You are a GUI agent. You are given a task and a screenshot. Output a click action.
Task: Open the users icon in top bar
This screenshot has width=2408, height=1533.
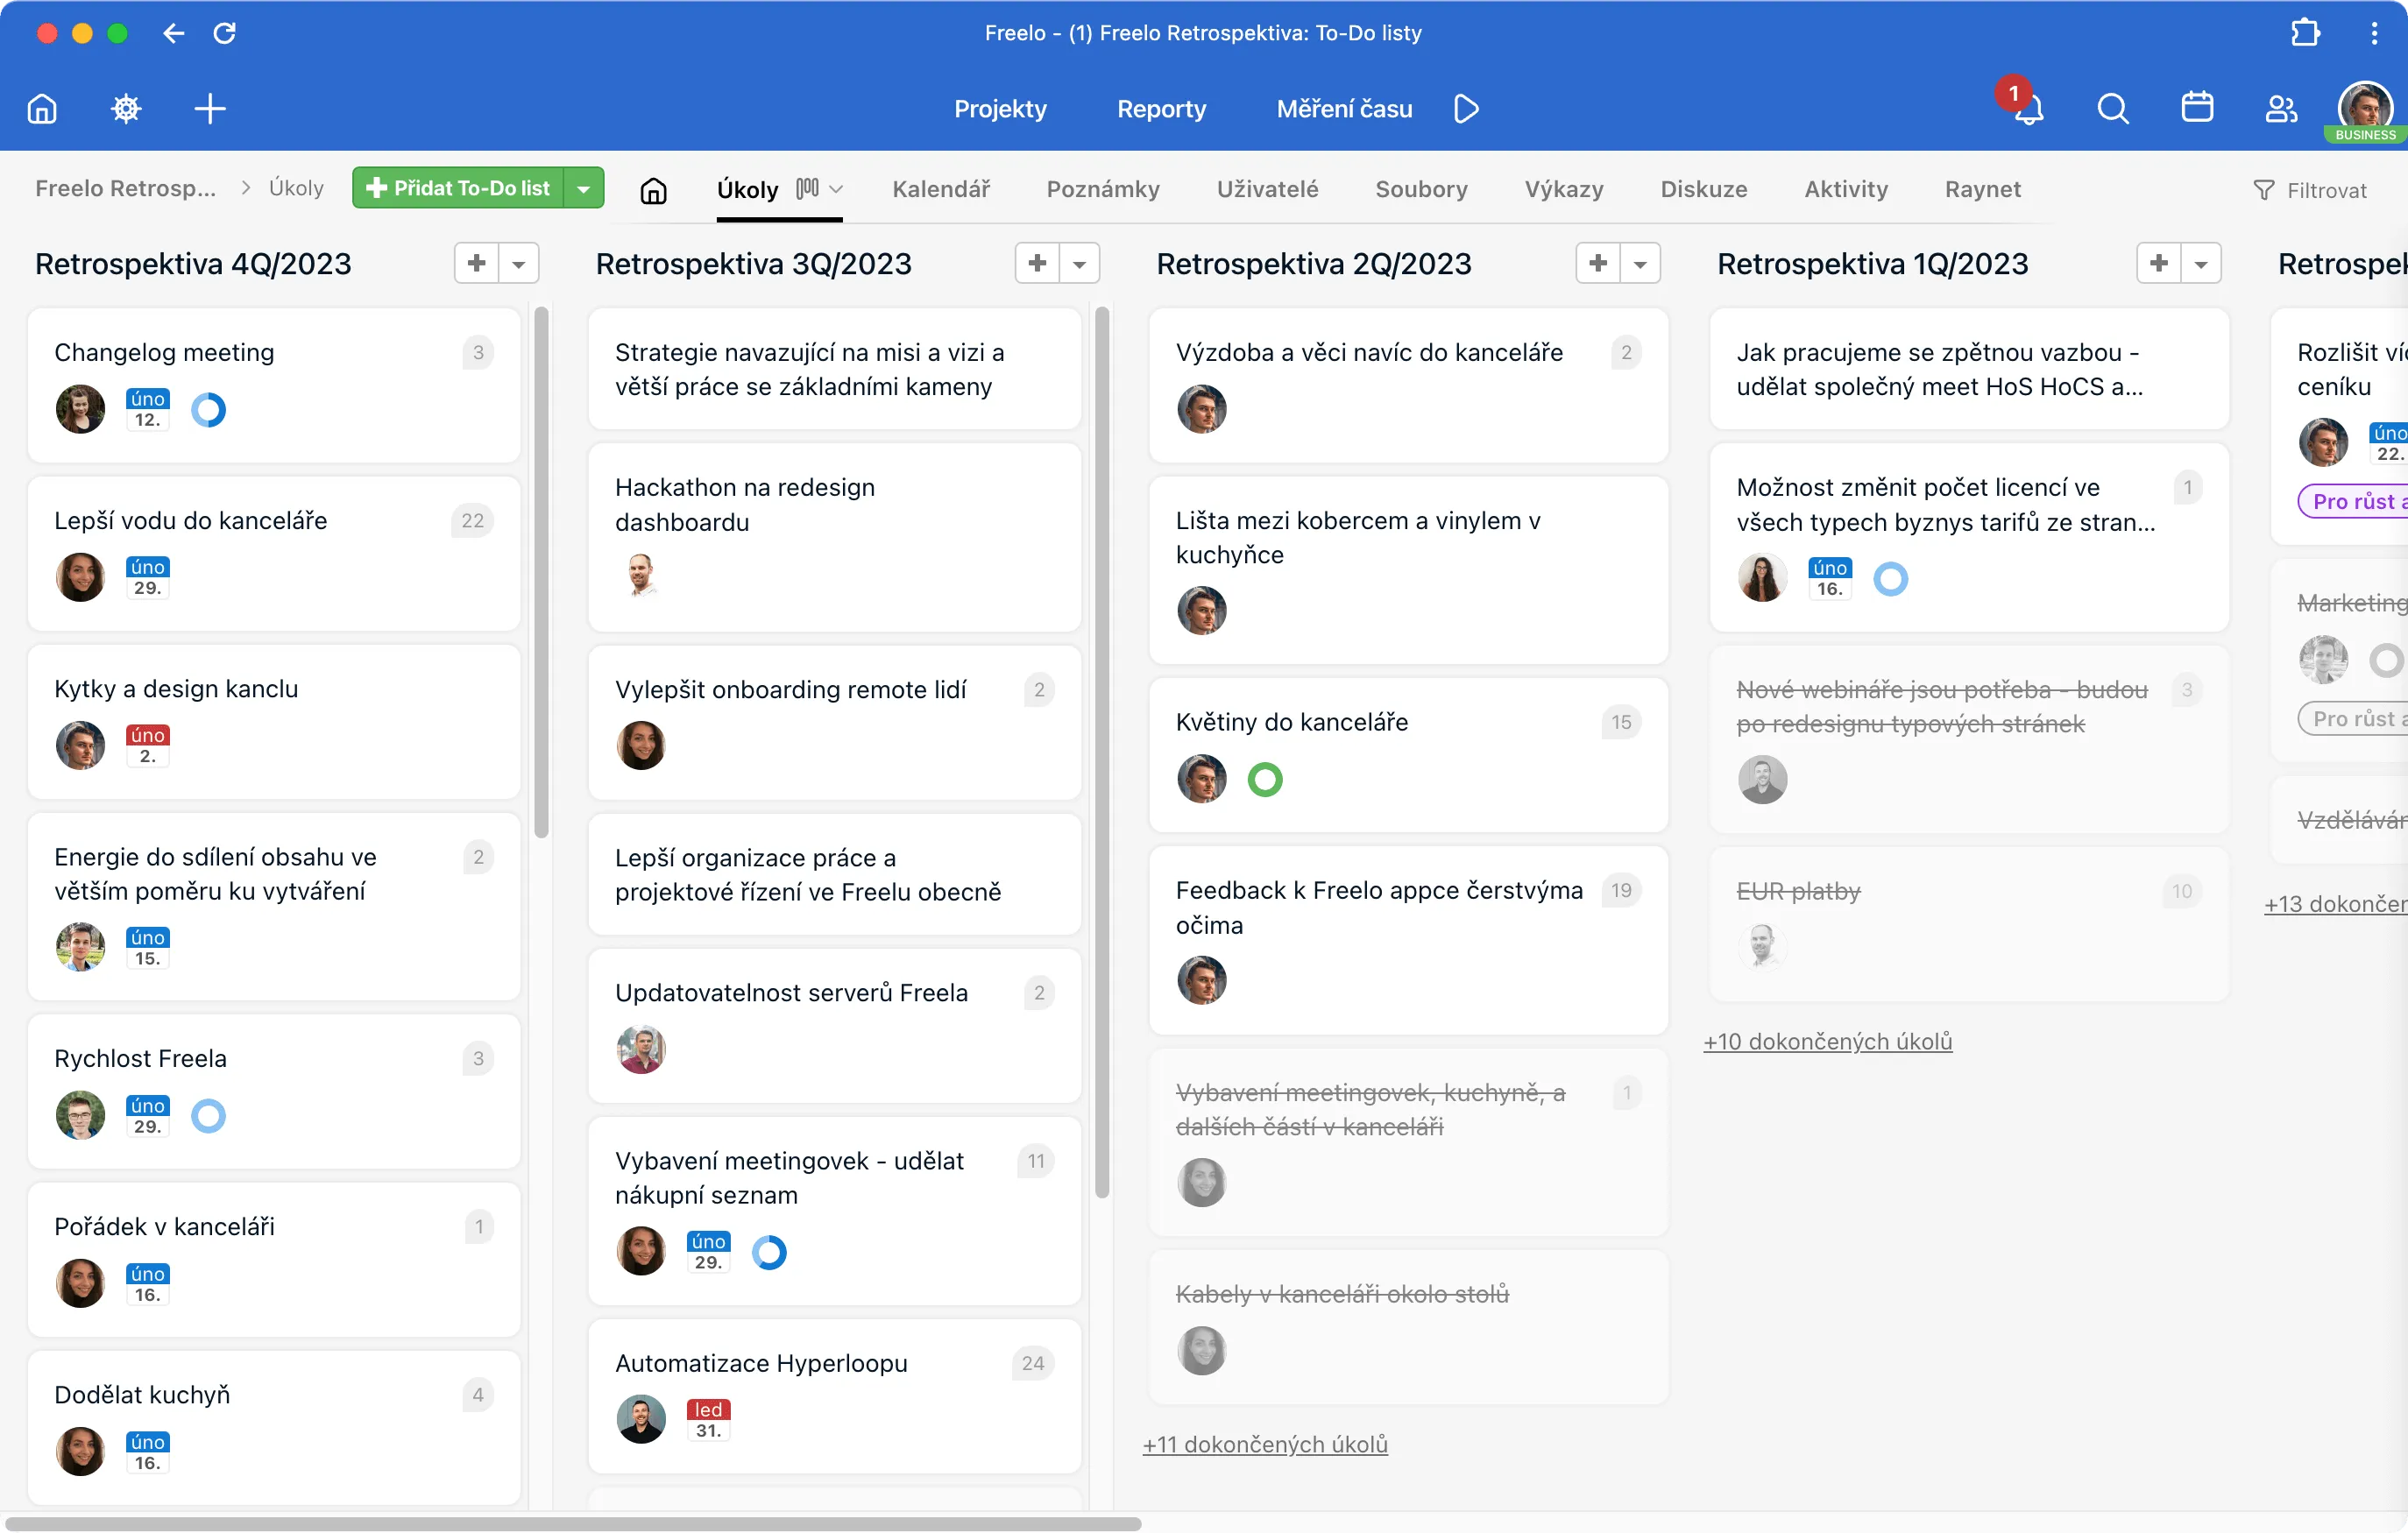(x=2281, y=108)
